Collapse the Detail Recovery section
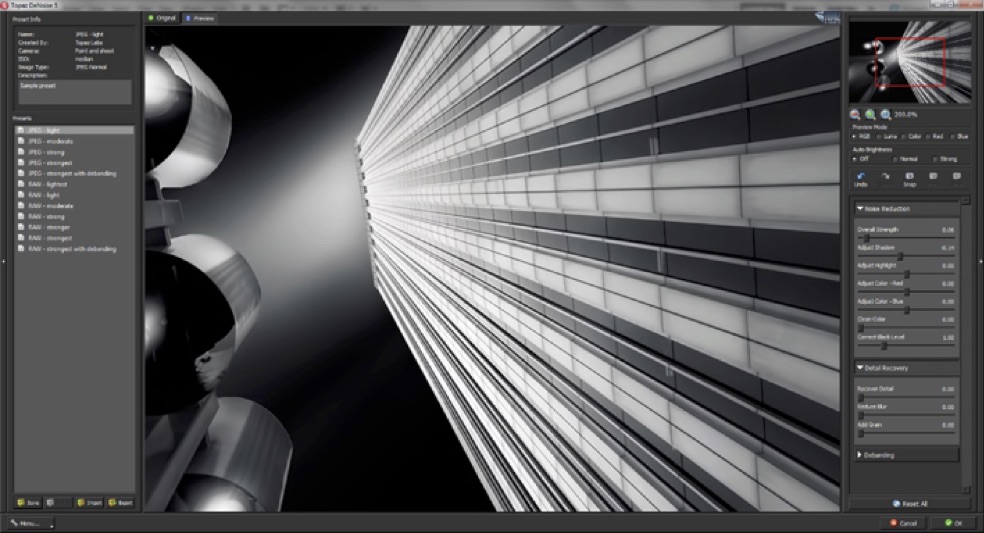Screen dimensions: 984x533 coord(859,368)
